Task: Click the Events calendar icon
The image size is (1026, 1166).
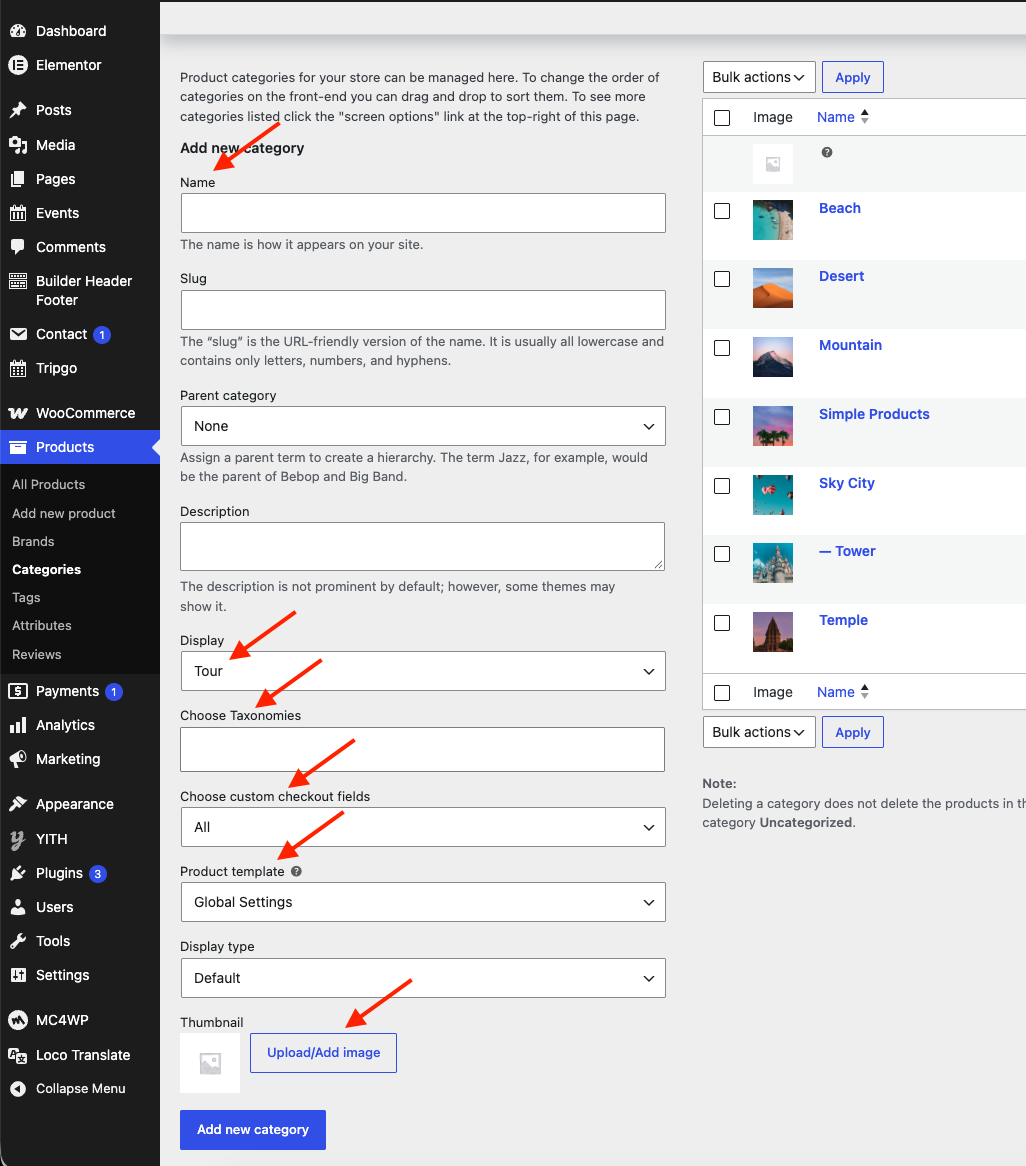Action: (x=18, y=213)
